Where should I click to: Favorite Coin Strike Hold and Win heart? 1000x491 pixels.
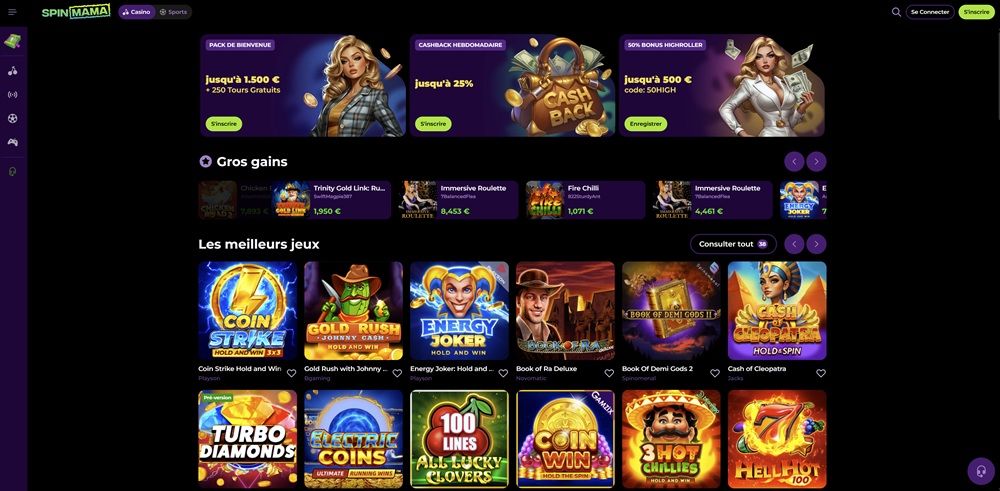tap(291, 373)
